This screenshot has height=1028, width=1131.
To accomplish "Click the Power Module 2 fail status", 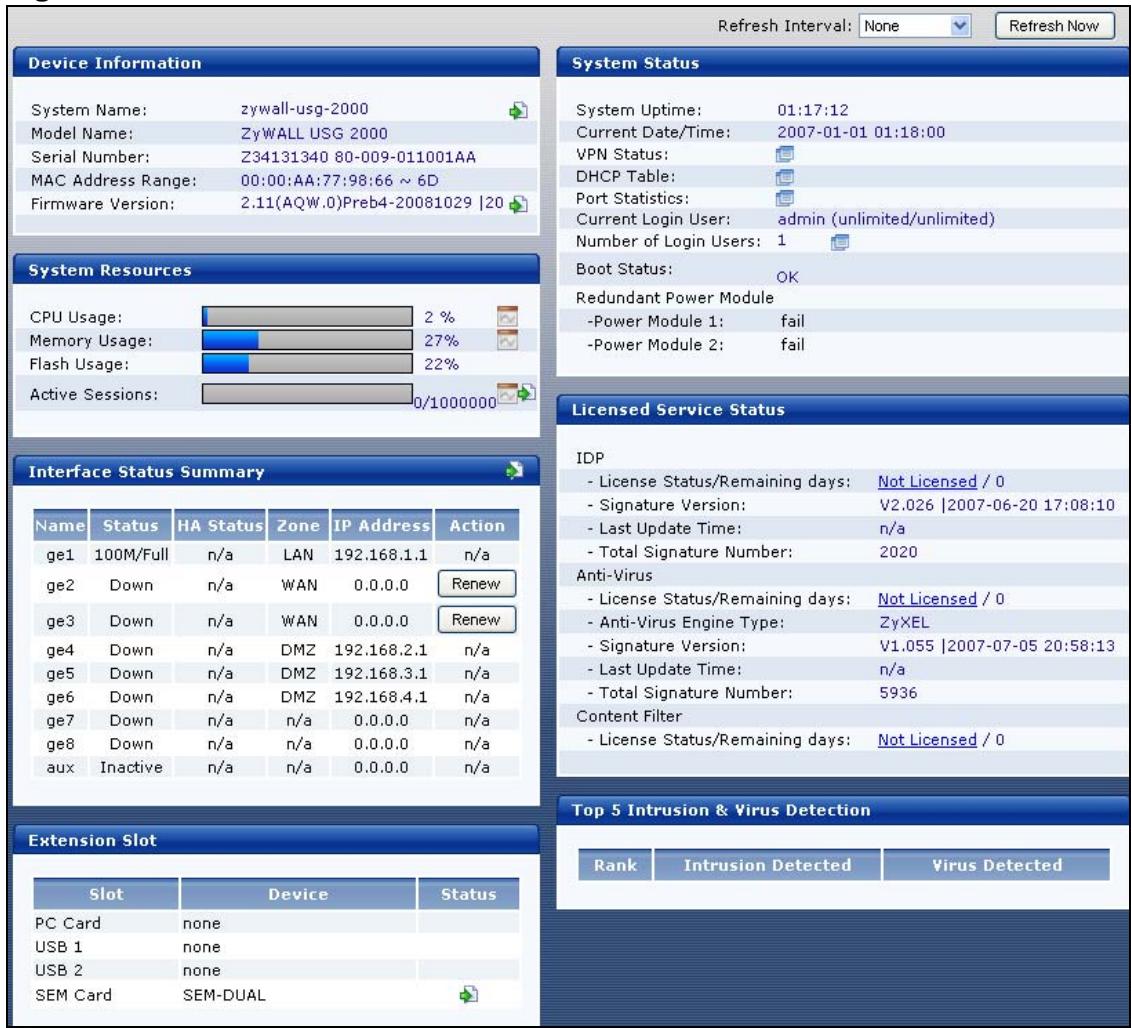I will pyautogui.click(x=792, y=344).
